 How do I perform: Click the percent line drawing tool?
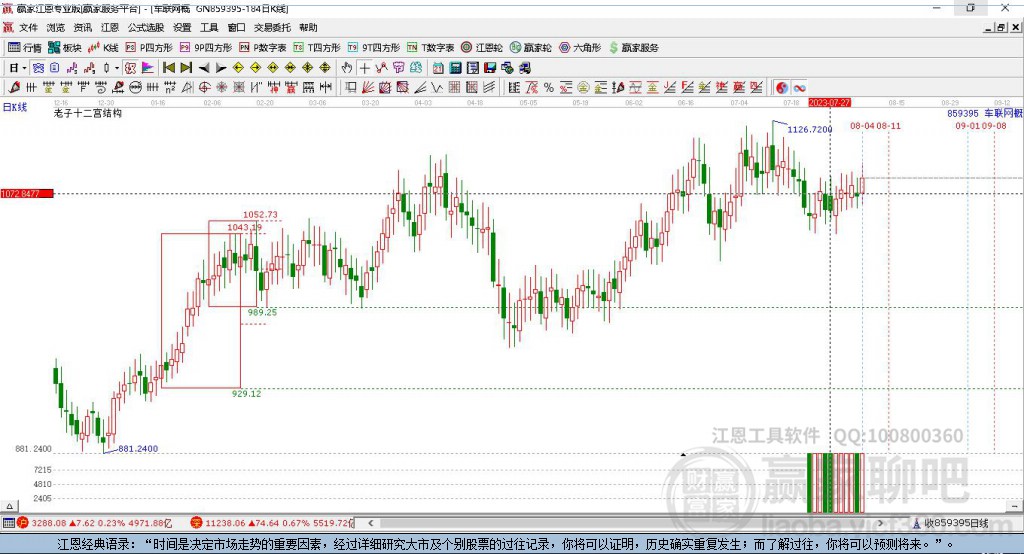tap(548, 88)
